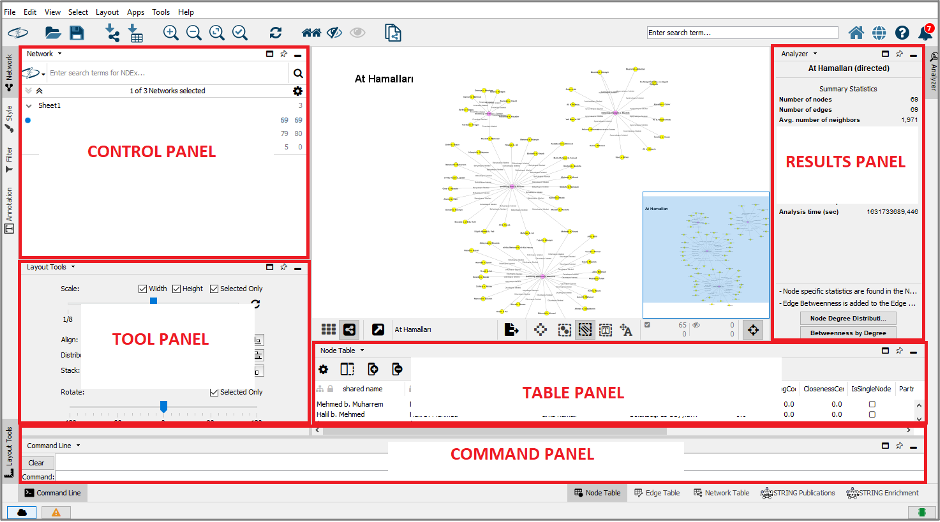940x522 pixels.
Task: Toggle Rotate Selected Only checkbox
Action: tap(214, 393)
